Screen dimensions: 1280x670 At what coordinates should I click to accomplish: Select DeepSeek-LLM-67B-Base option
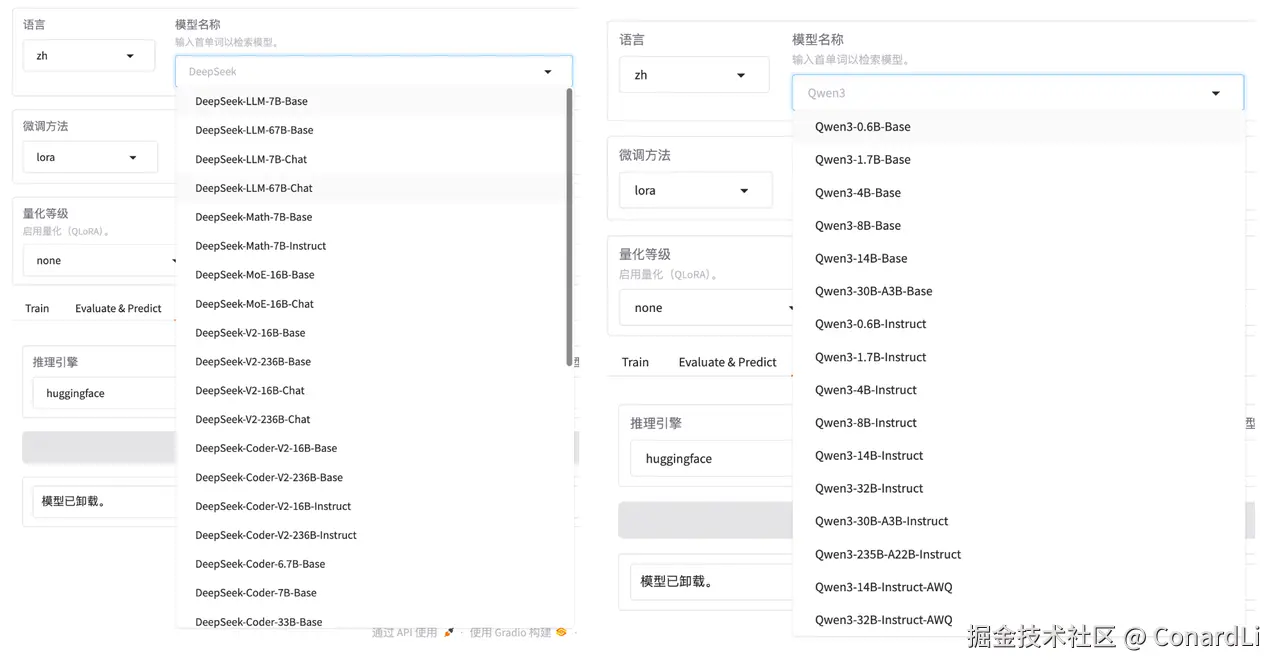371,130
